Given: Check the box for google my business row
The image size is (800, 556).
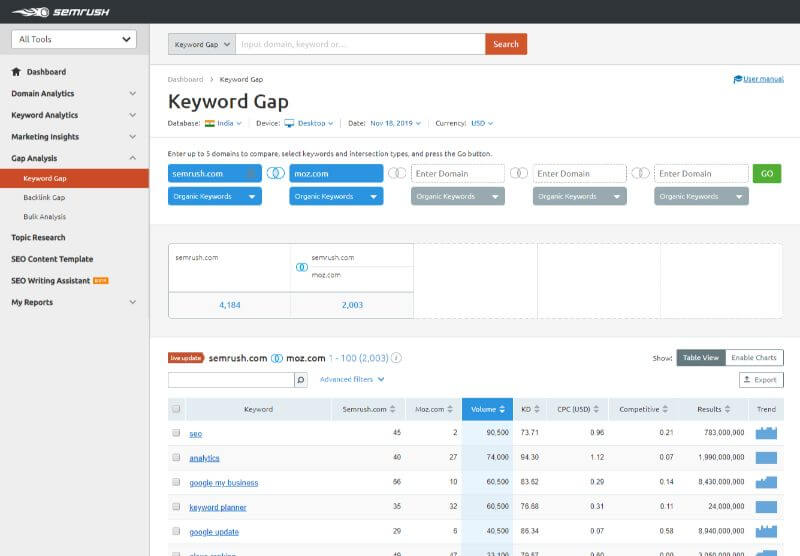Looking at the screenshot, I should coord(176,482).
